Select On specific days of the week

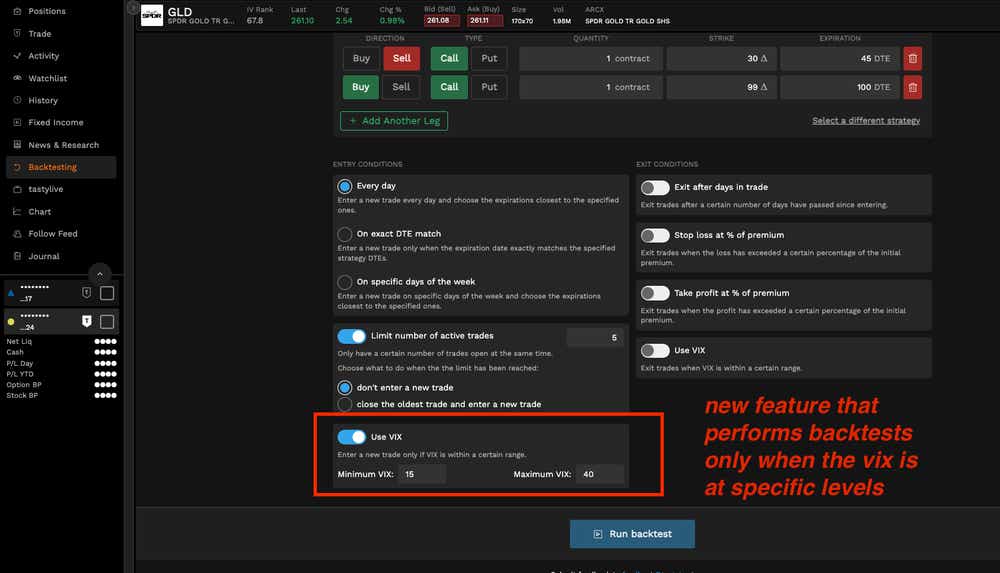point(344,282)
